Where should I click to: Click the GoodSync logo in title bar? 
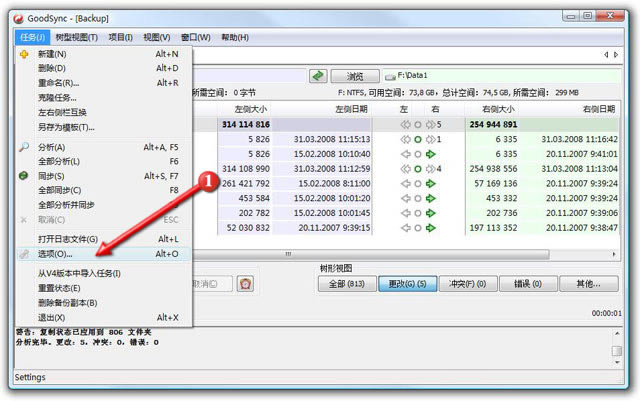pyautogui.click(x=12, y=15)
